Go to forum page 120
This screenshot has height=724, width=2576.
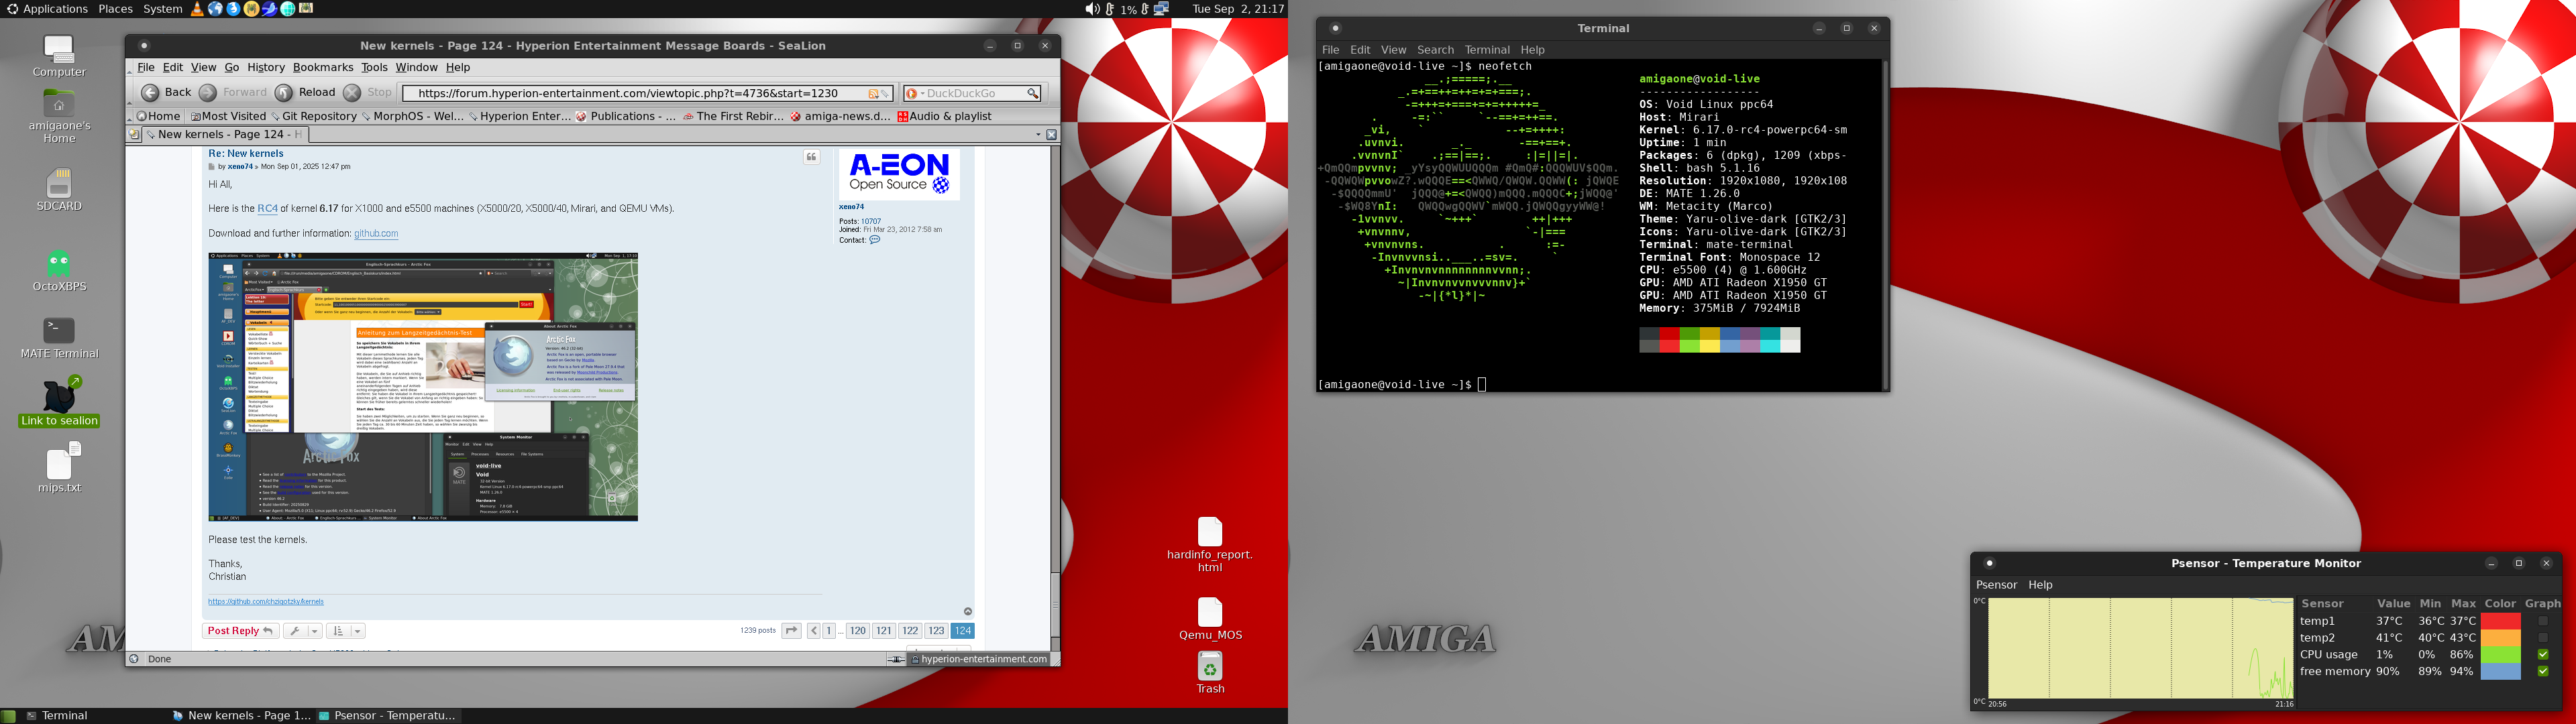point(858,631)
